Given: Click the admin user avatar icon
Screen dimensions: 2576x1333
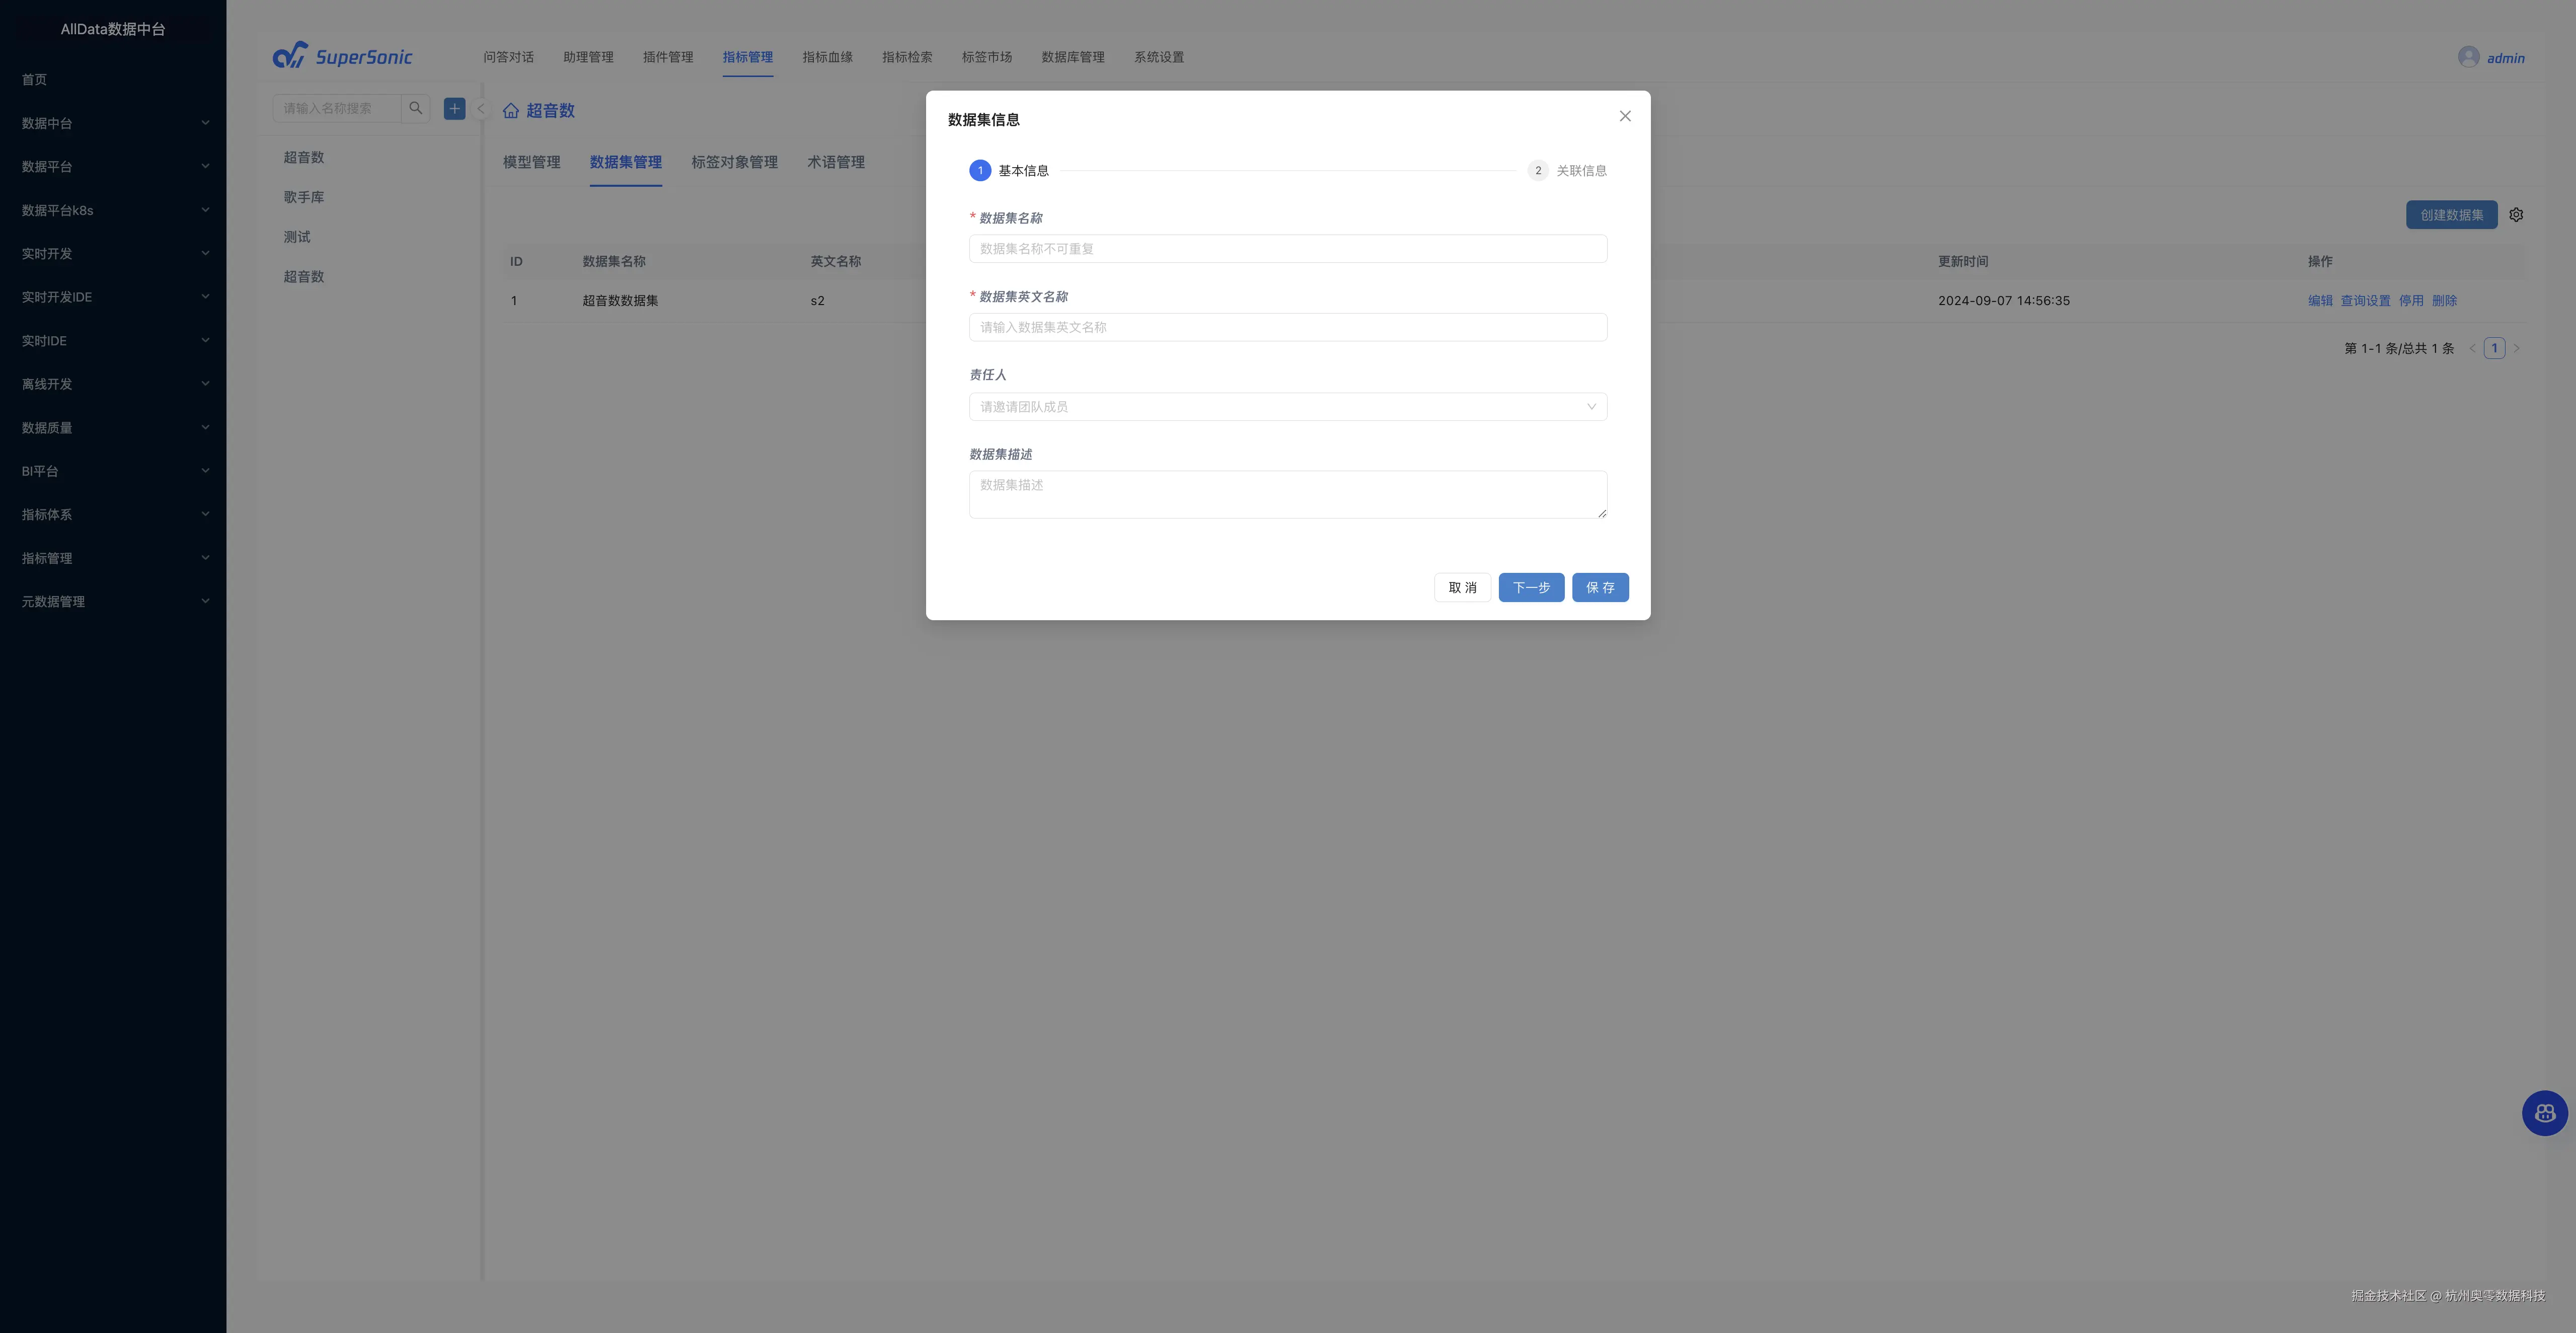Looking at the screenshot, I should tap(2468, 57).
